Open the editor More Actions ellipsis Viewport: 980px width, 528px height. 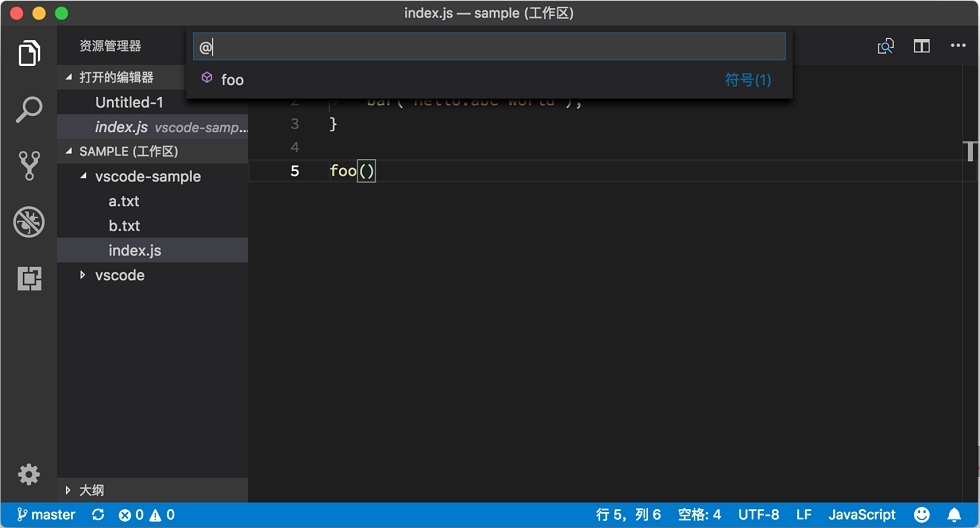(958, 46)
